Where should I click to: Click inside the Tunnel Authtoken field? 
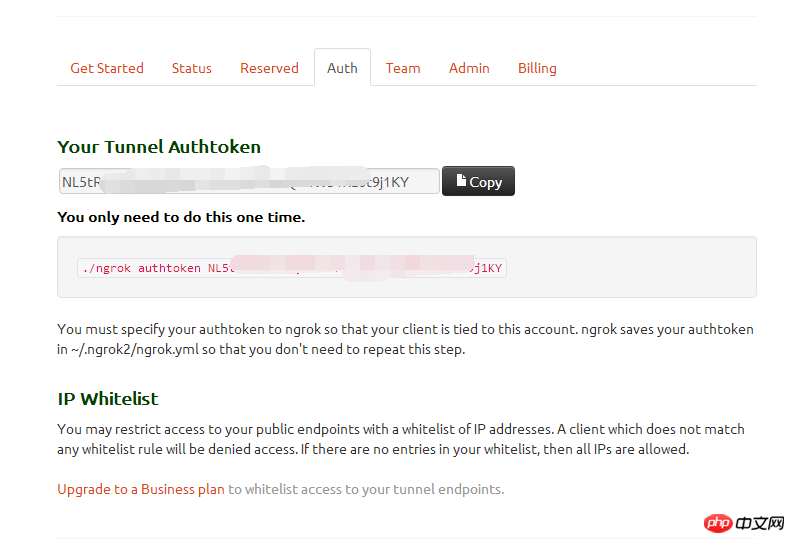pyautogui.click(x=249, y=181)
